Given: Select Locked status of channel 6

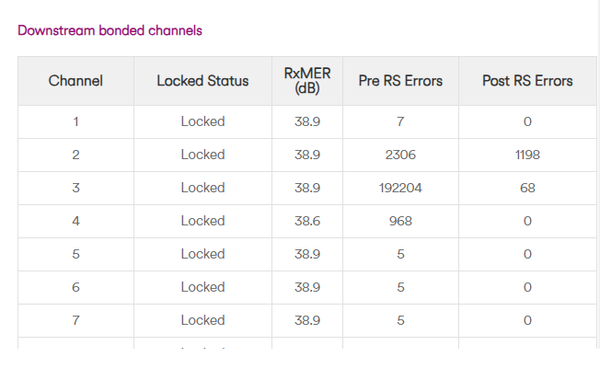Looking at the screenshot, I should coord(203,287).
